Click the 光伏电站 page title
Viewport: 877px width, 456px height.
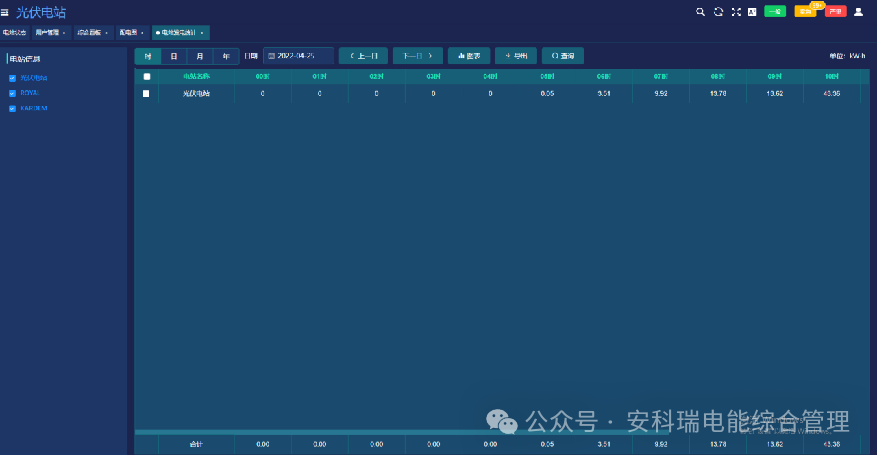point(41,12)
